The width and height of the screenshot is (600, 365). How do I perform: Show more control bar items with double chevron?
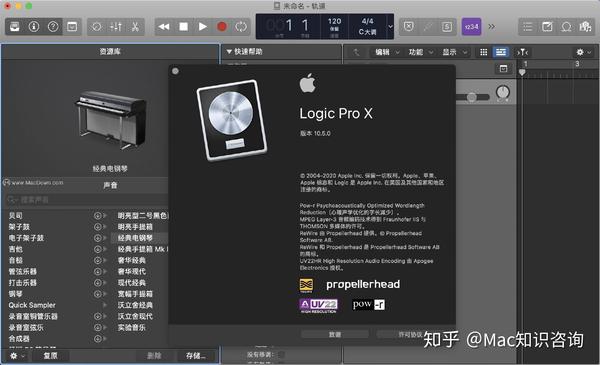[x=491, y=26]
